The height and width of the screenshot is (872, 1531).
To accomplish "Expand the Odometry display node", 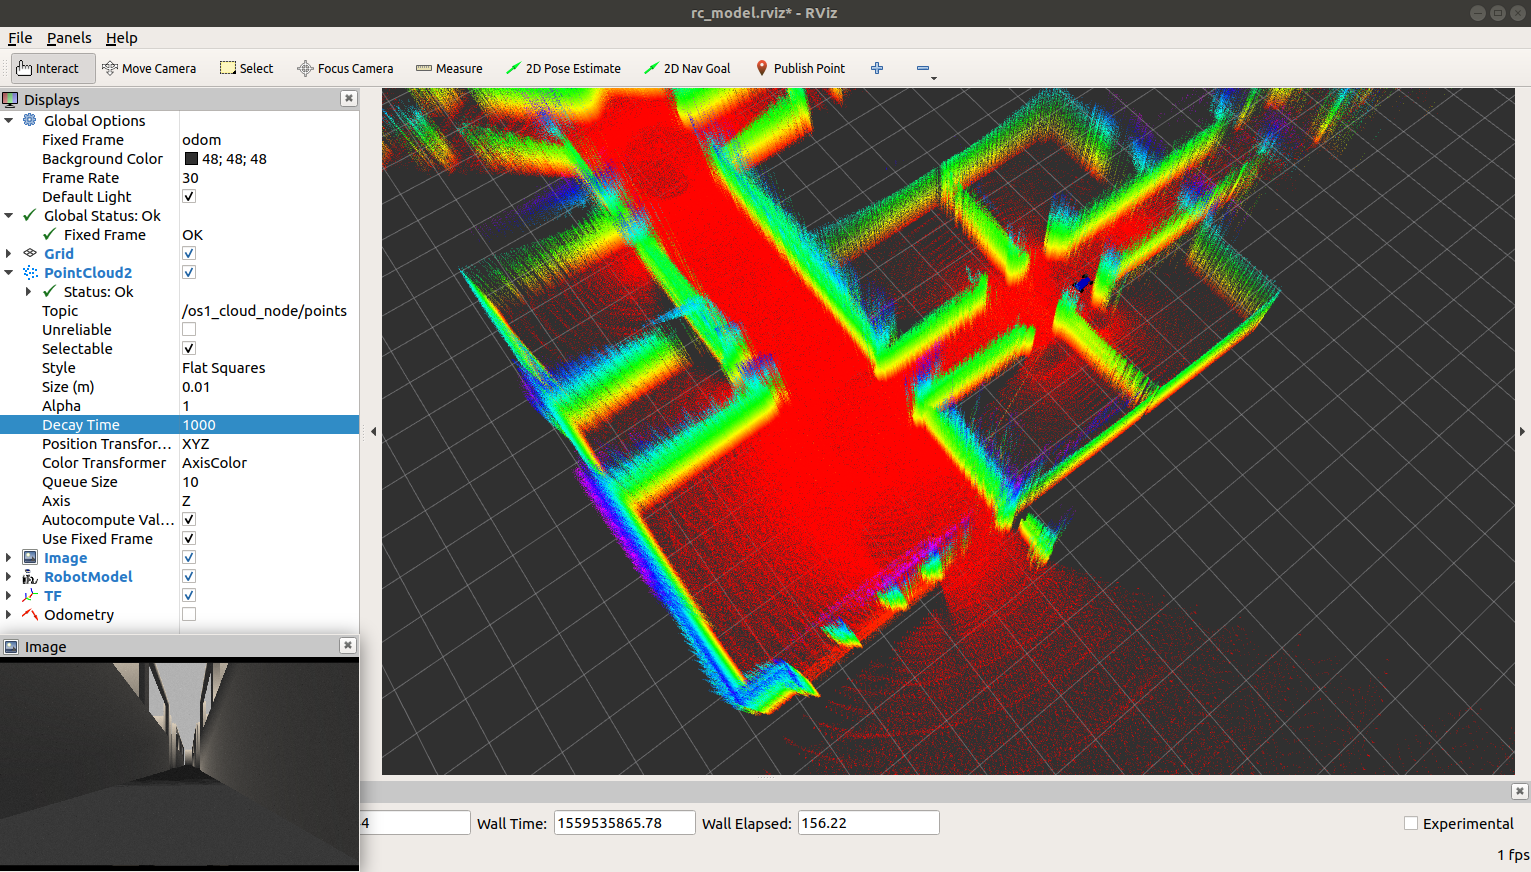I will click(9, 614).
